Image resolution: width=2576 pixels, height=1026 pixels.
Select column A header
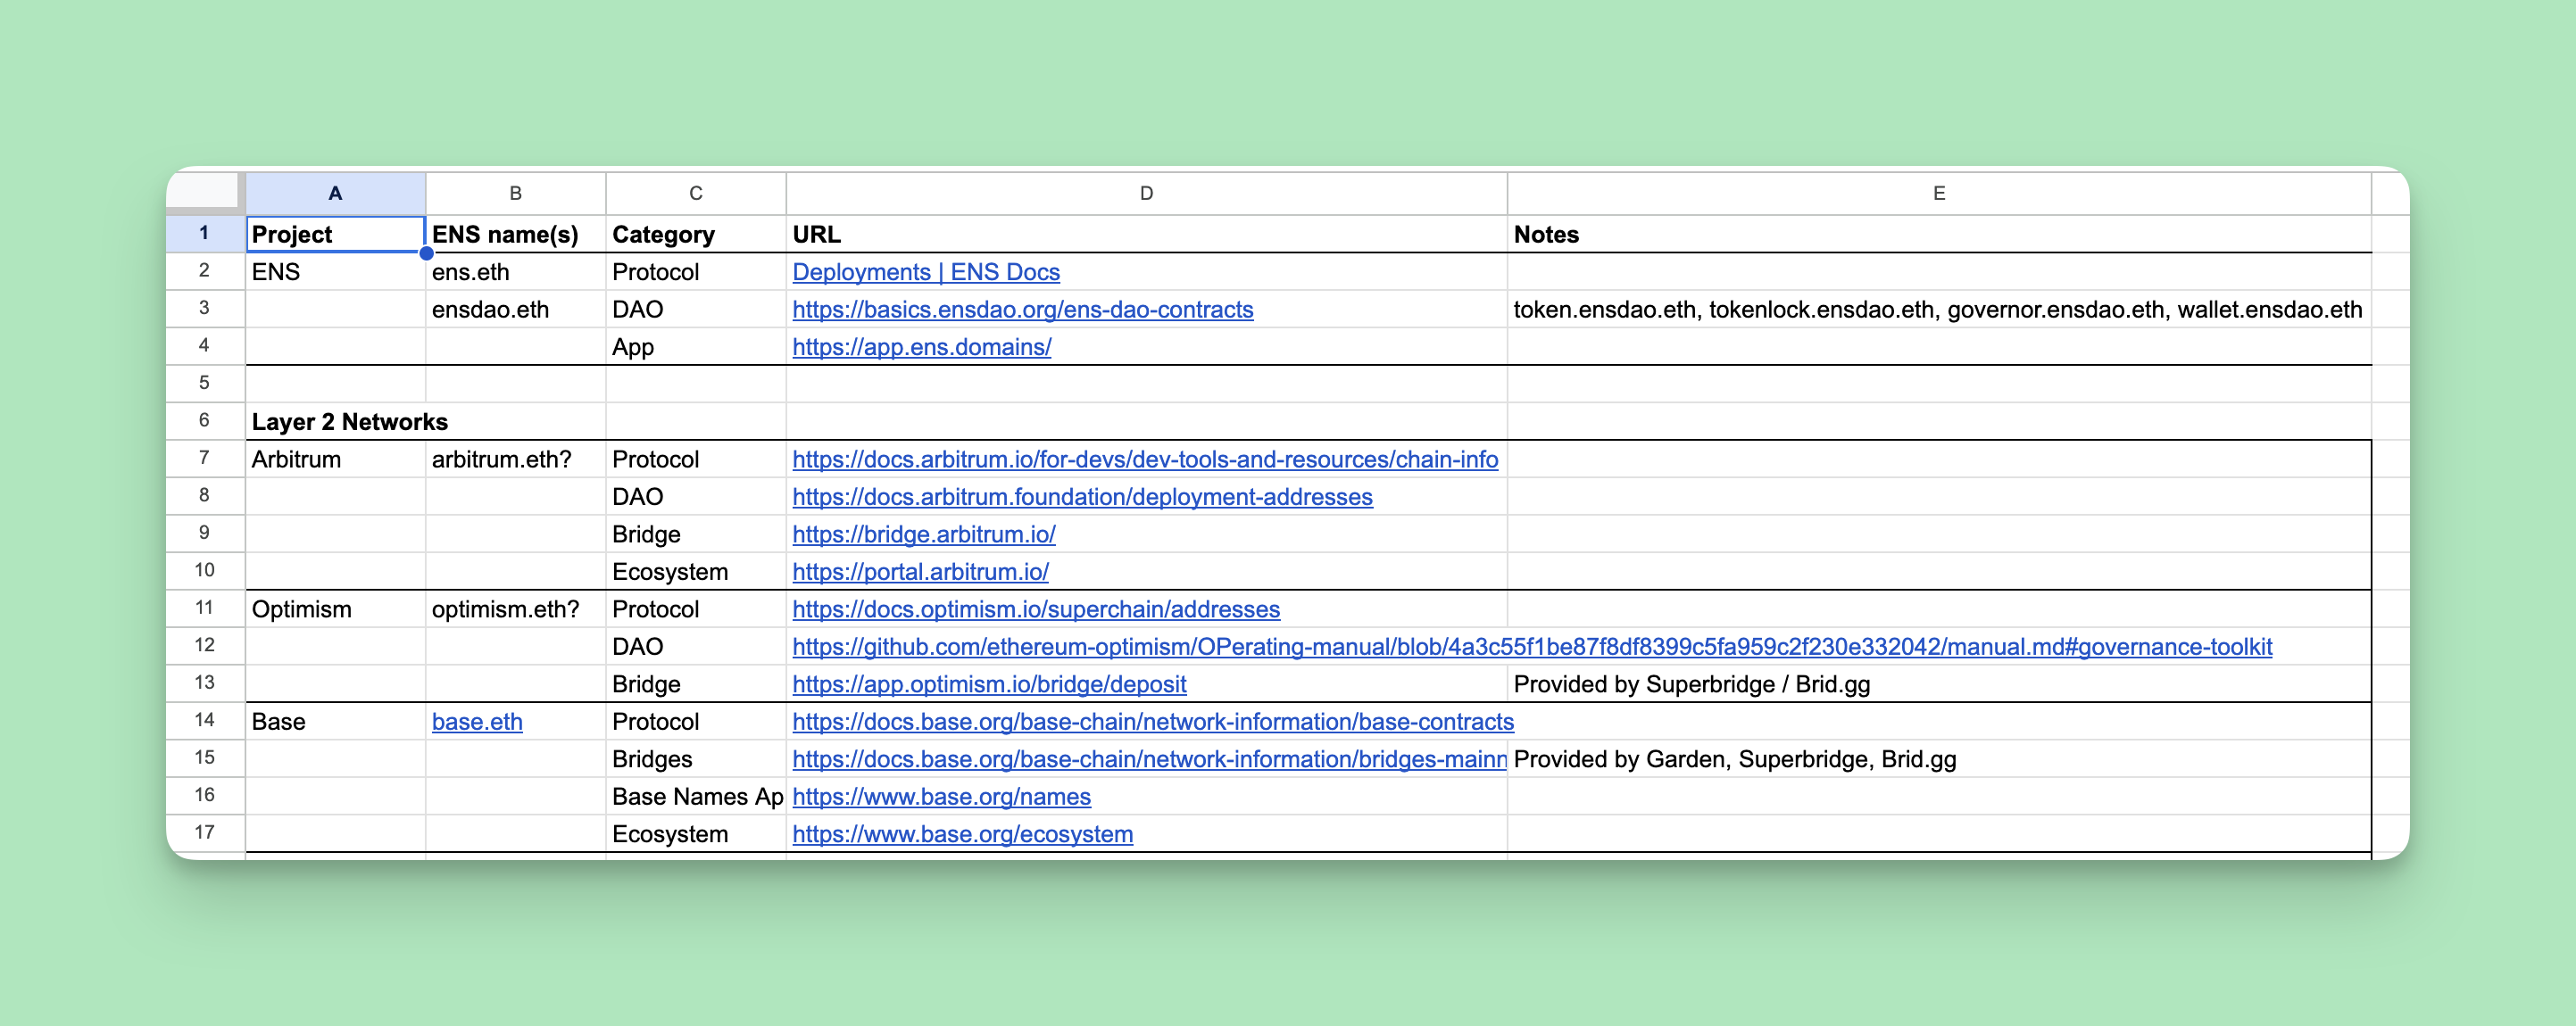point(335,193)
